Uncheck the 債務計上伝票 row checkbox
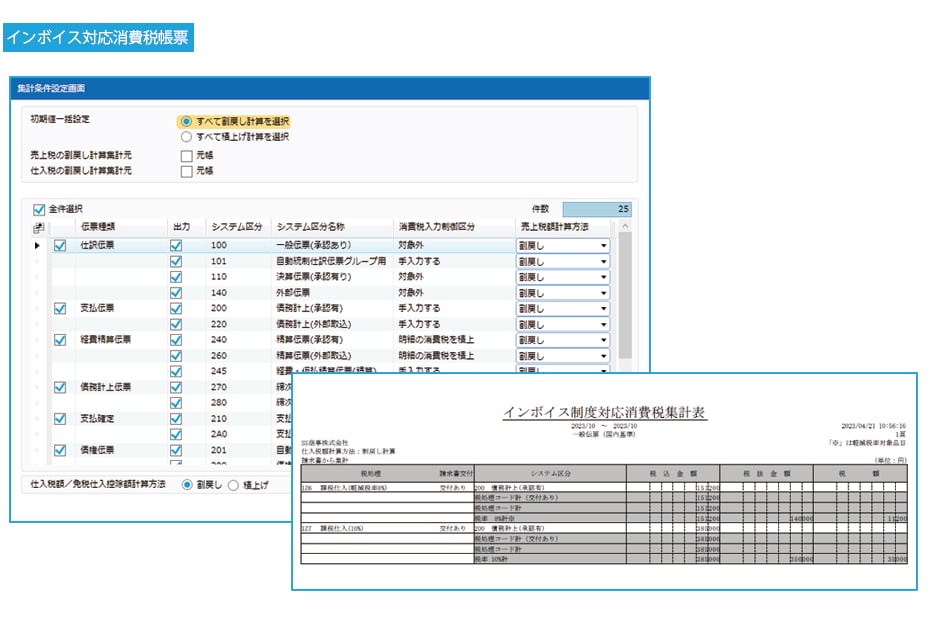The width and height of the screenshot is (930, 630). pos(60,387)
